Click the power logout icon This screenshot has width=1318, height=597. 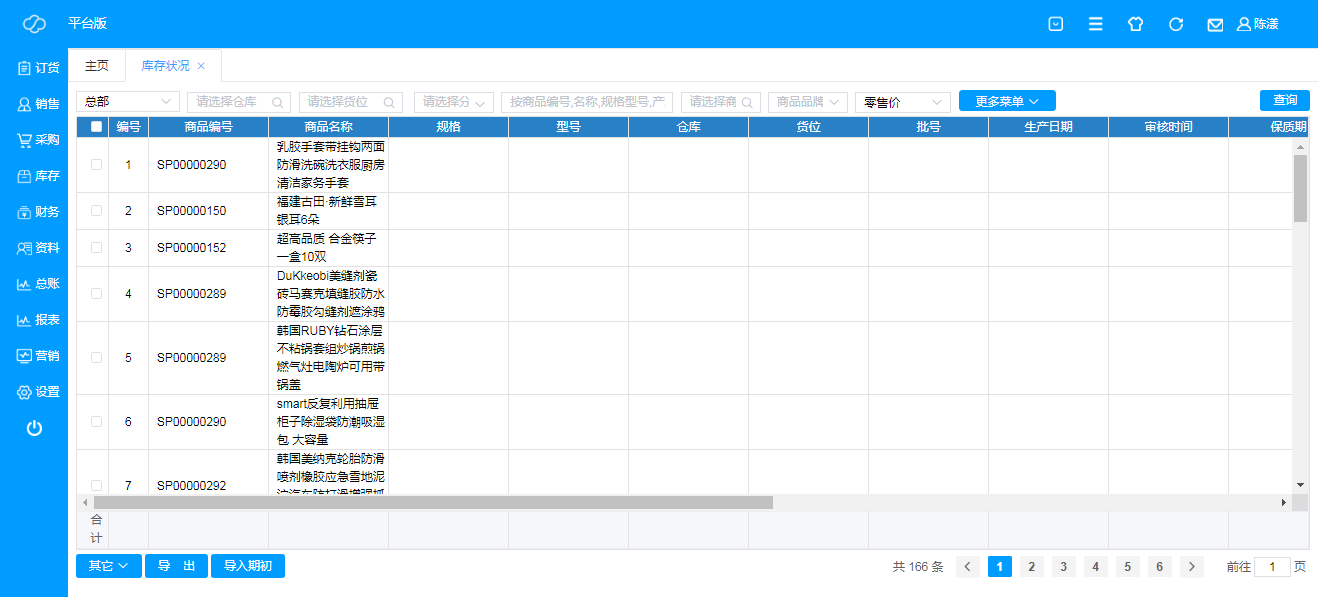tap(34, 428)
